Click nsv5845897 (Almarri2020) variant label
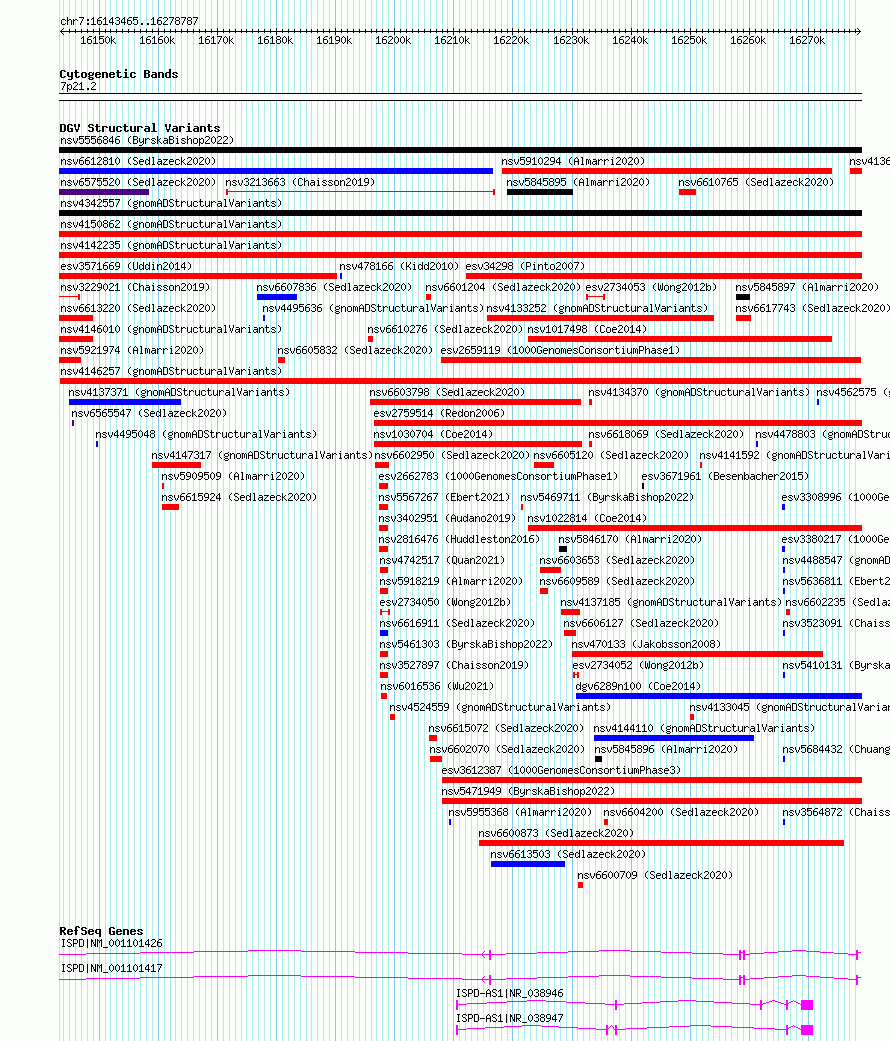Screen dimensions: 890x1041 click(807, 287)
